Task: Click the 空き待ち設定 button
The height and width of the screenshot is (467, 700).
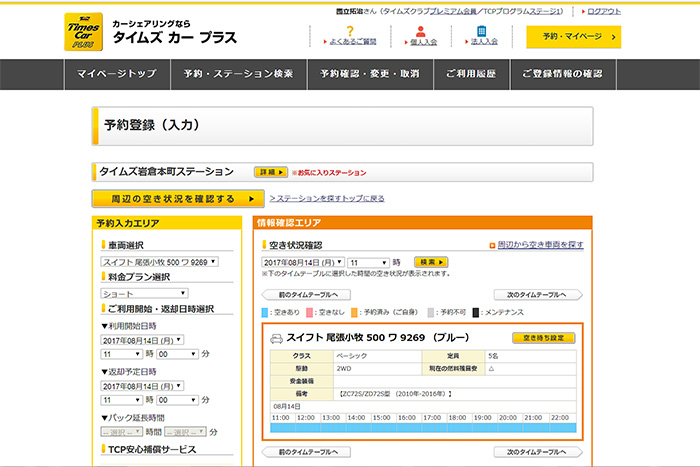Action: coord(543,338)
